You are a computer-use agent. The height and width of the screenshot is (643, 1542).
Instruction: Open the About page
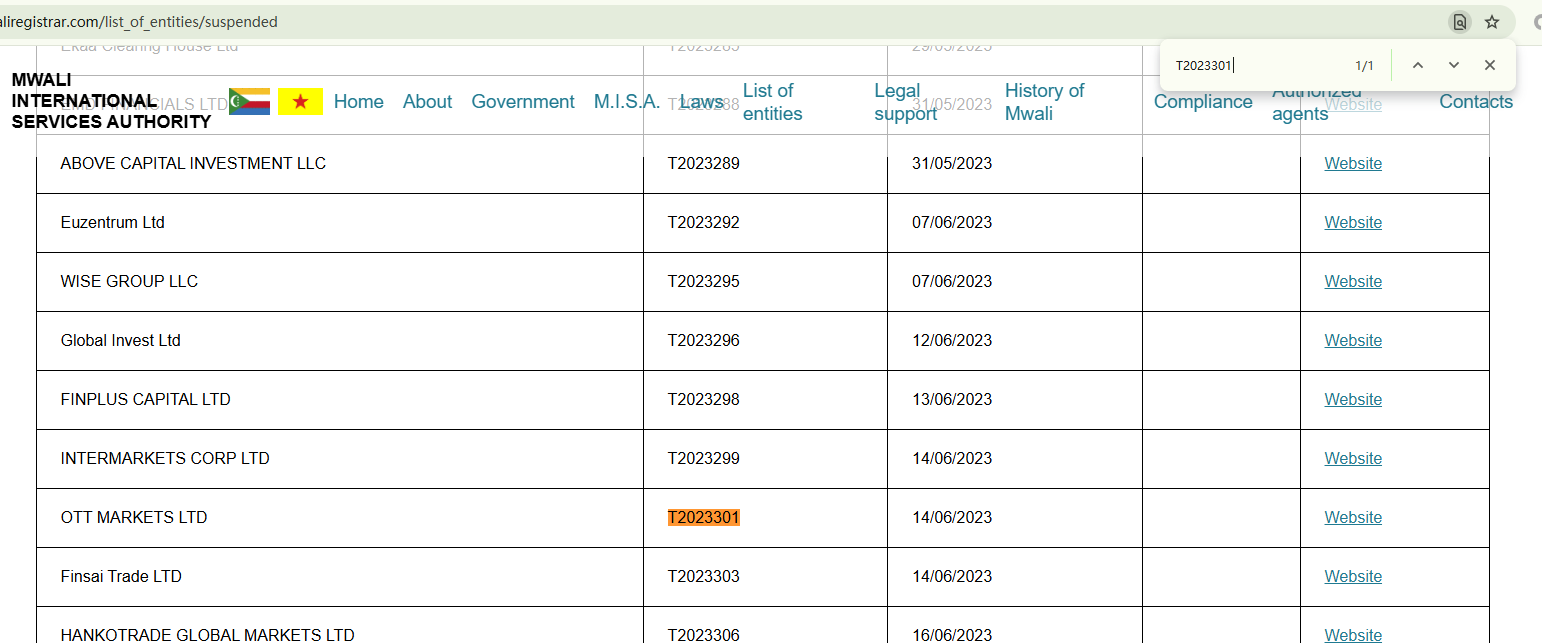427,101
